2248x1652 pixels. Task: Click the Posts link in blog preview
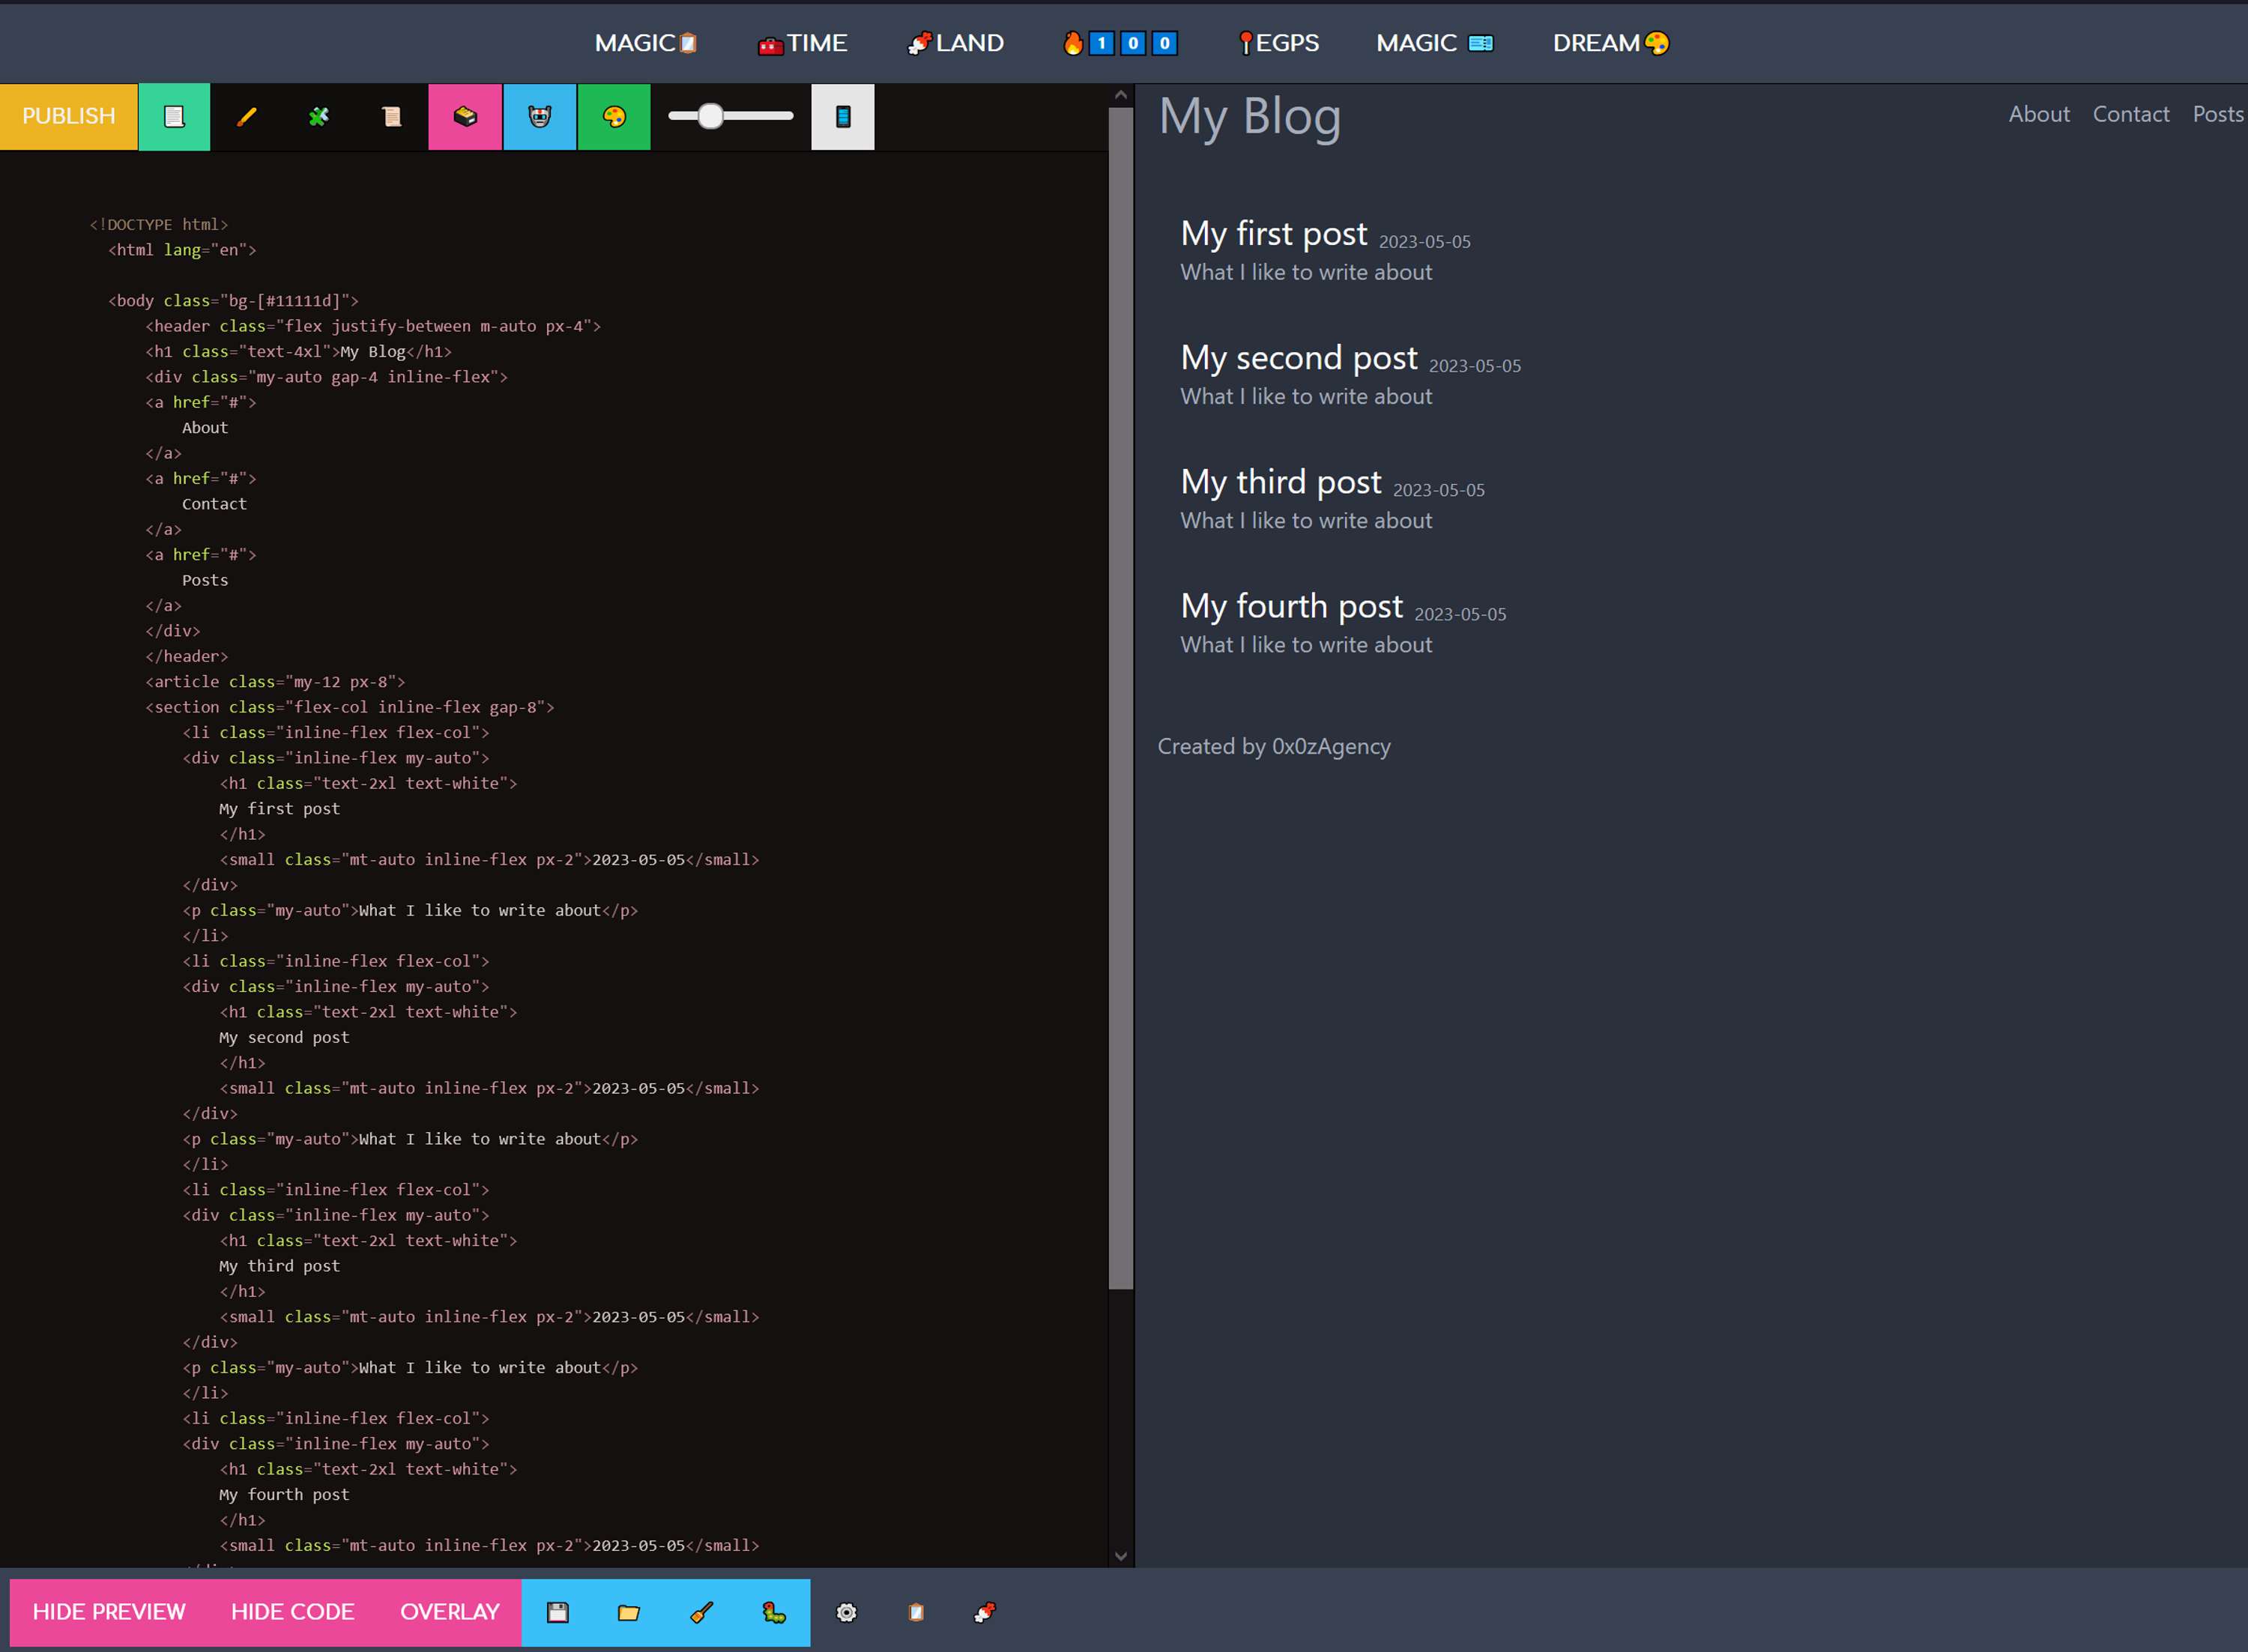(2218, 114)
